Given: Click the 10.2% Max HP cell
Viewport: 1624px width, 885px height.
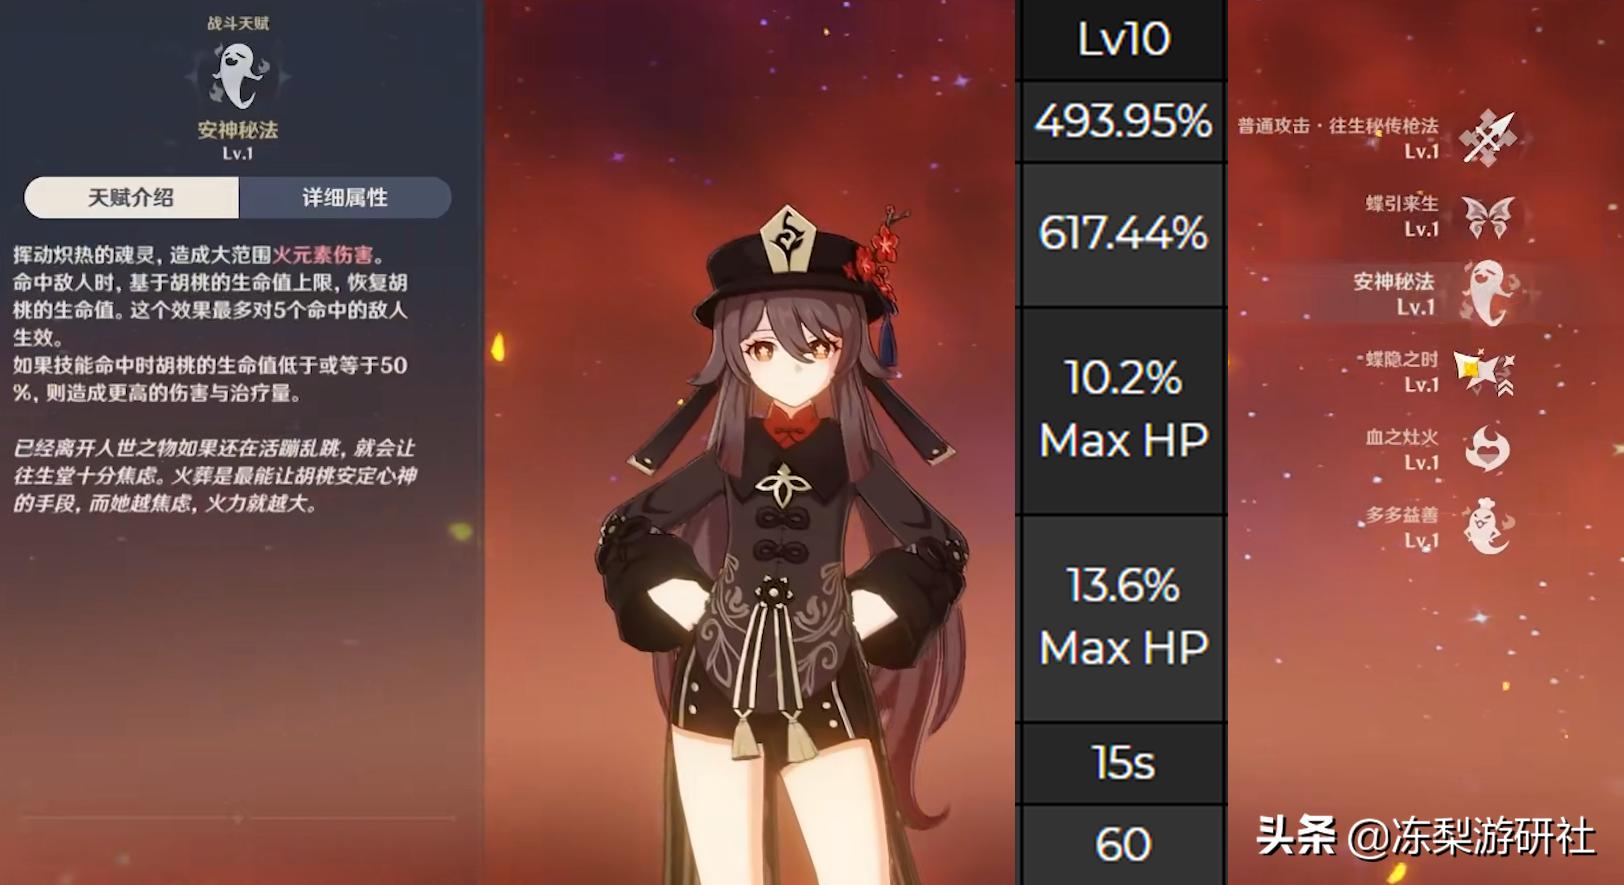Looking at the screenshot, I should 1122,410.
